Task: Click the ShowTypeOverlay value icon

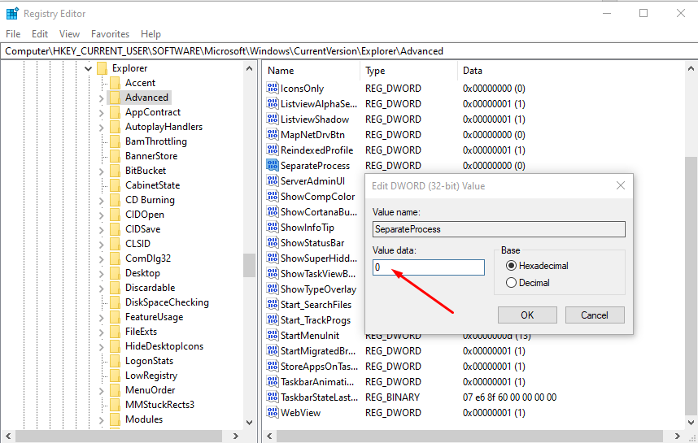Action: point(272,289)
